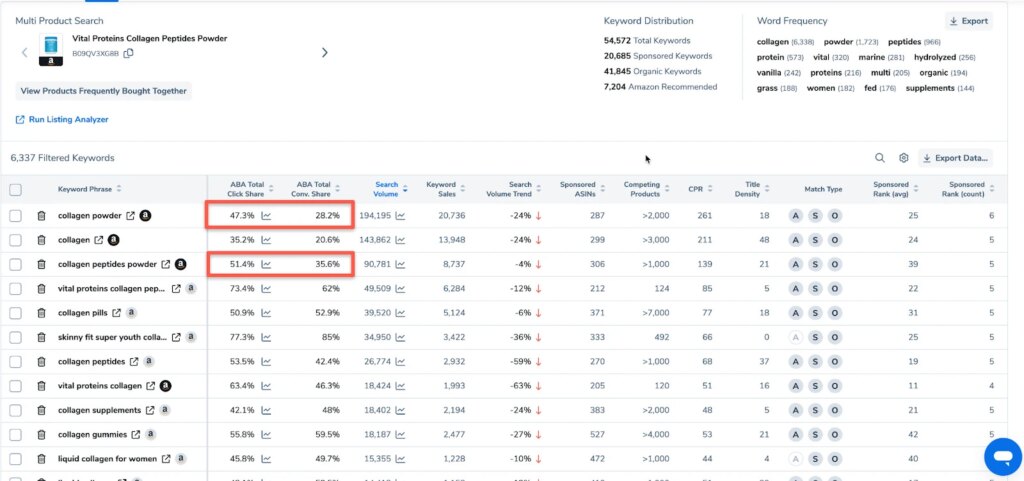Go to previous product with left chevron
Image resolution: width=1024 pixels, height=481 pixels.
coord(25,52)
